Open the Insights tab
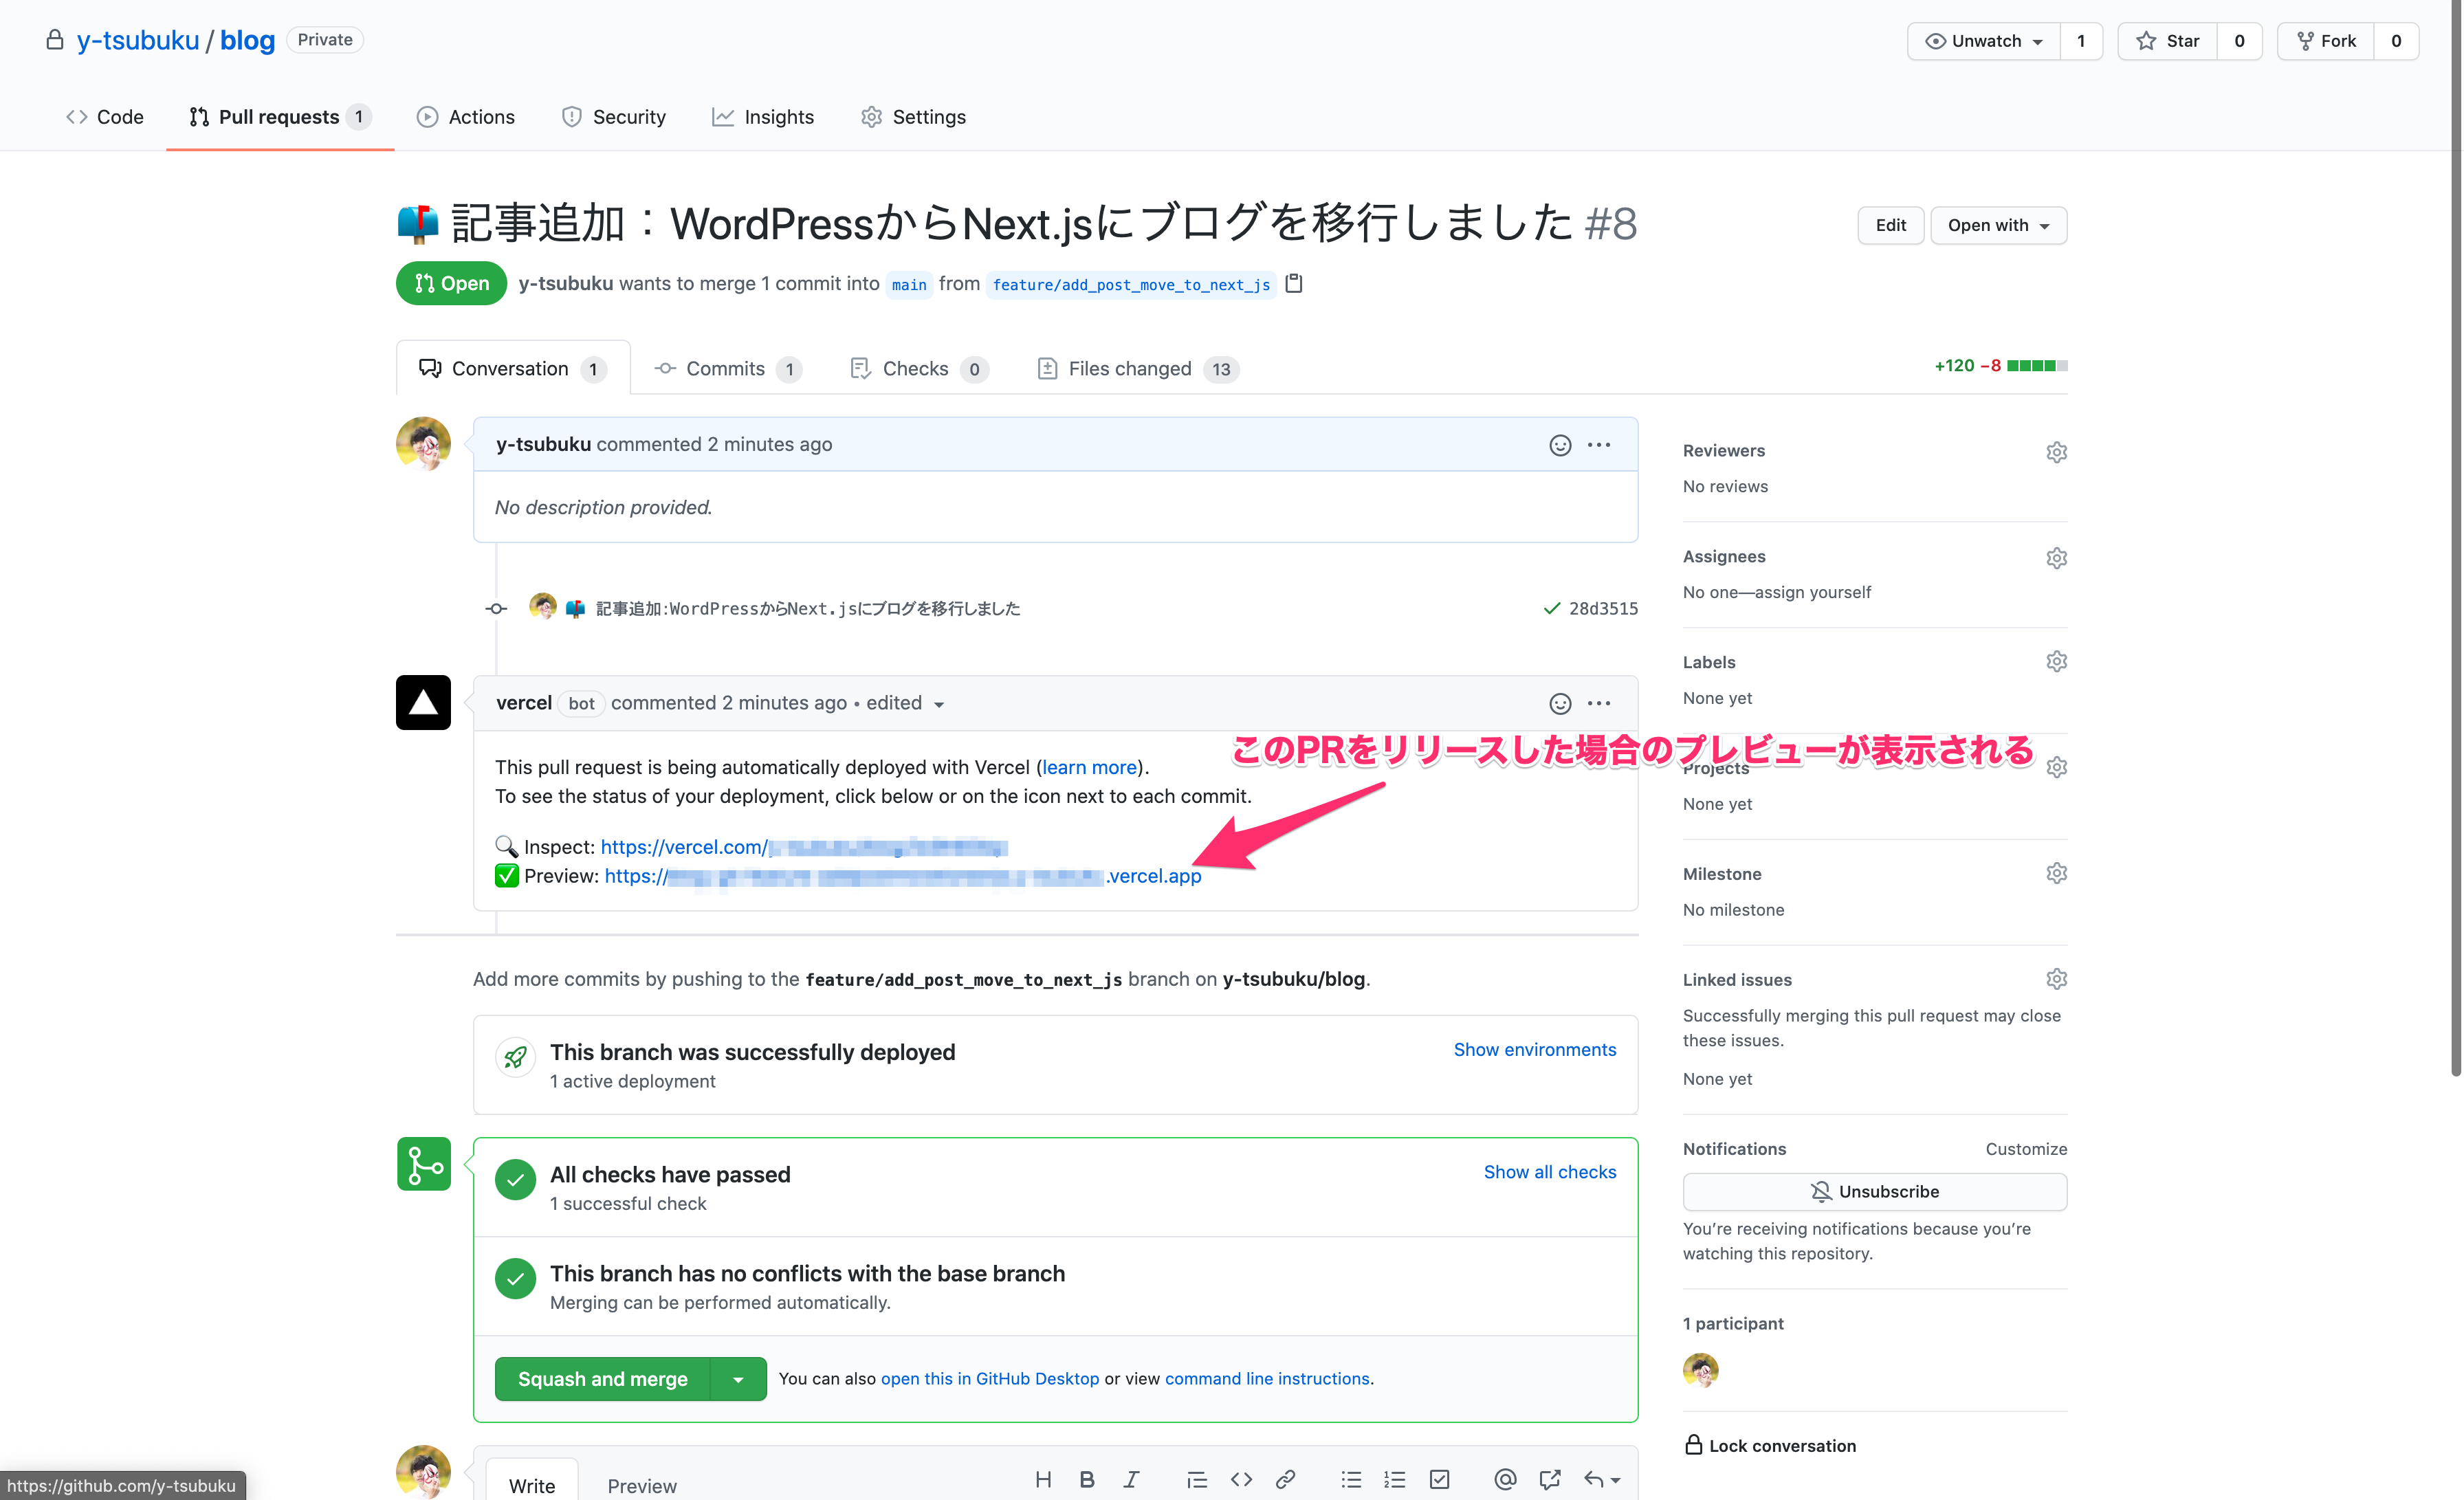 pyautogui.click(x=763, y=117)
